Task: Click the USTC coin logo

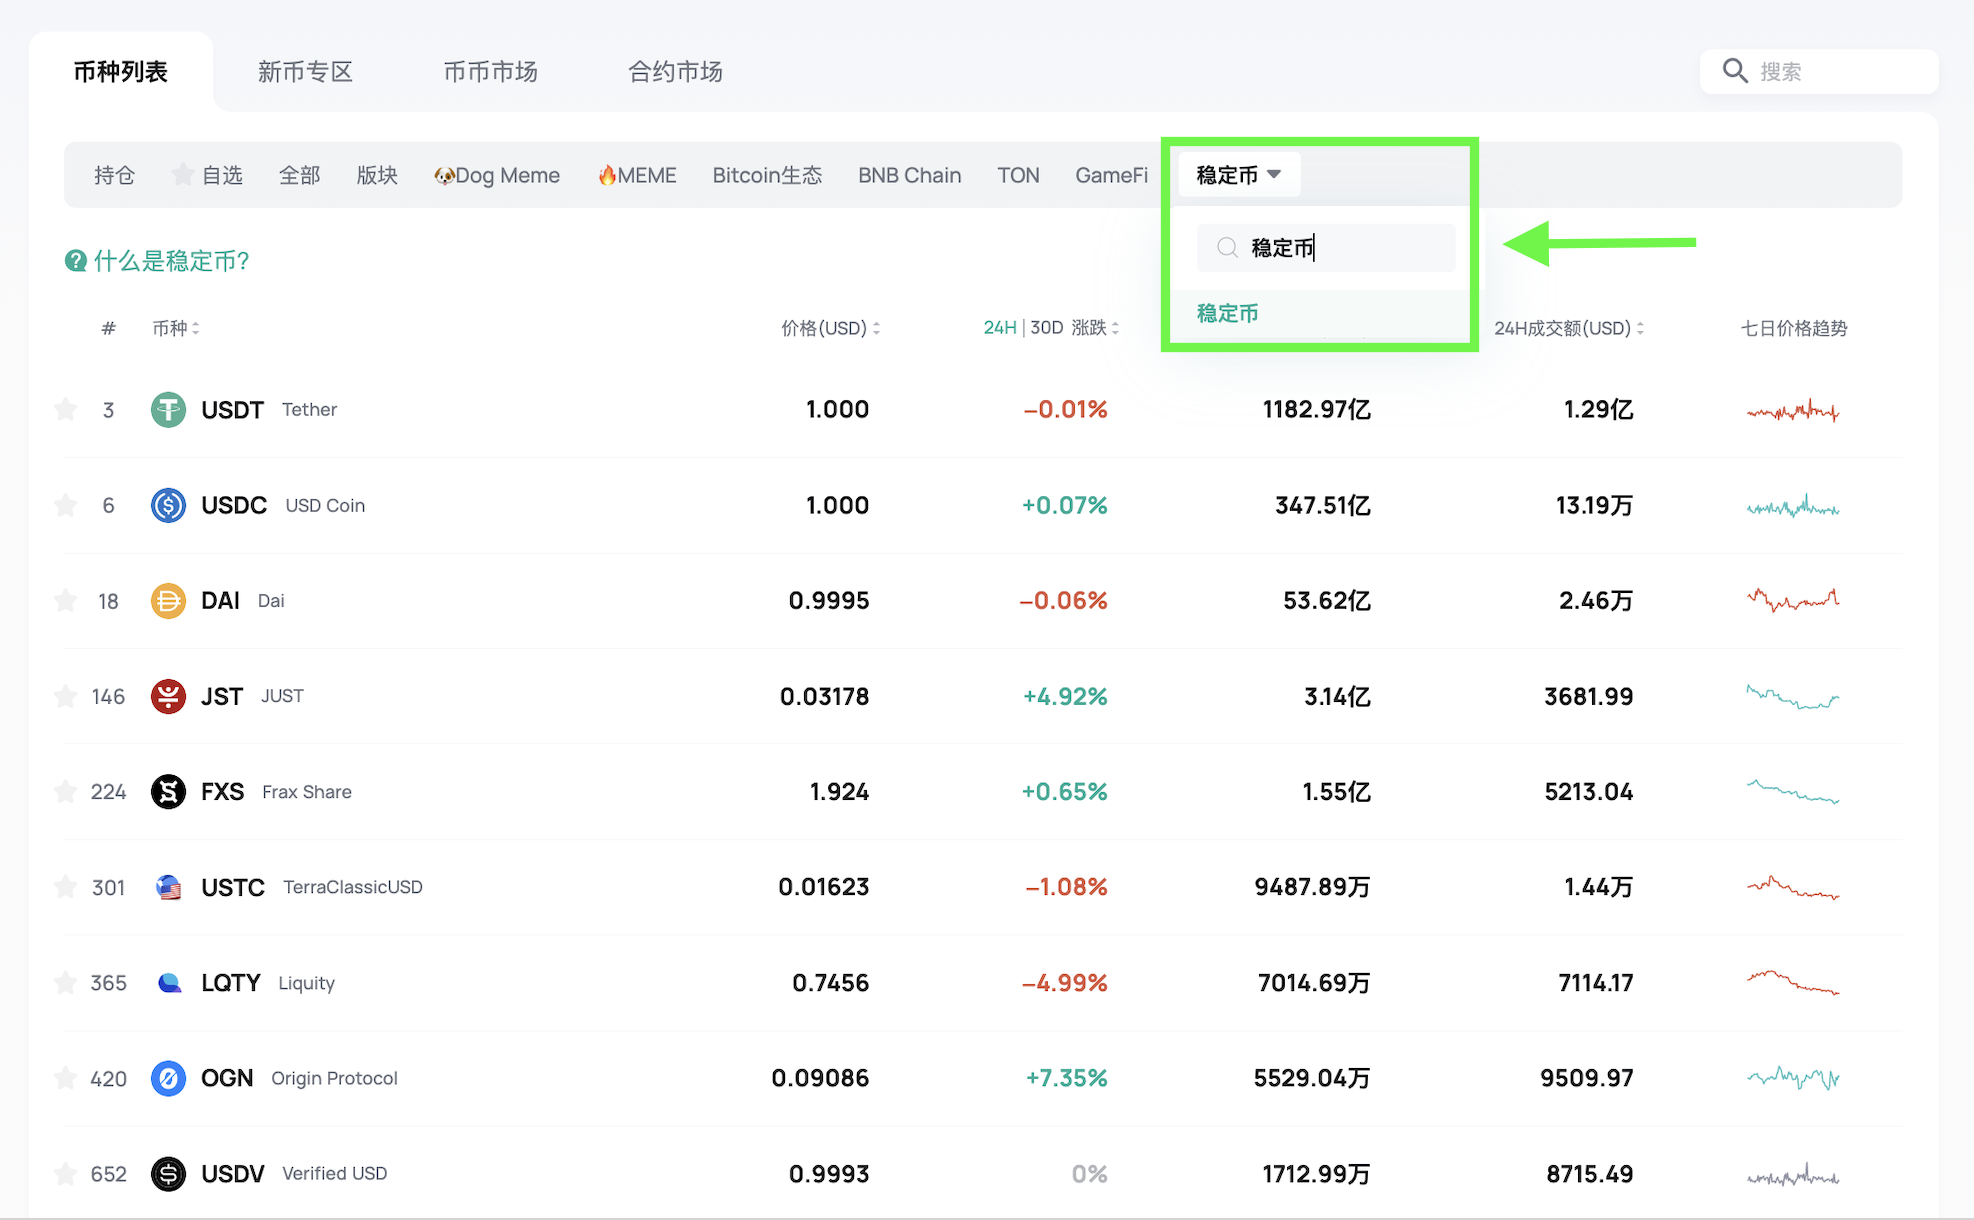Action: point(168,887)
